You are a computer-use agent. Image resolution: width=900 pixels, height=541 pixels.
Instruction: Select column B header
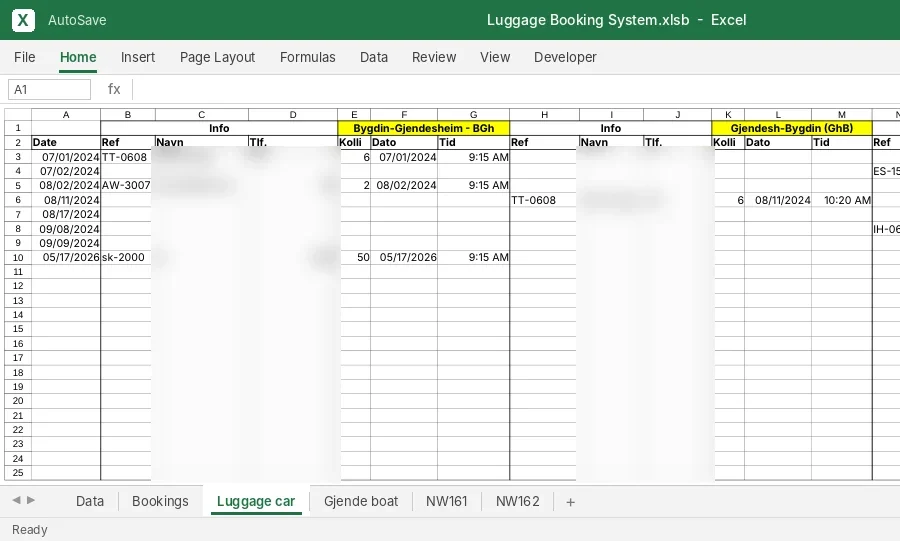tap(128, 115)
